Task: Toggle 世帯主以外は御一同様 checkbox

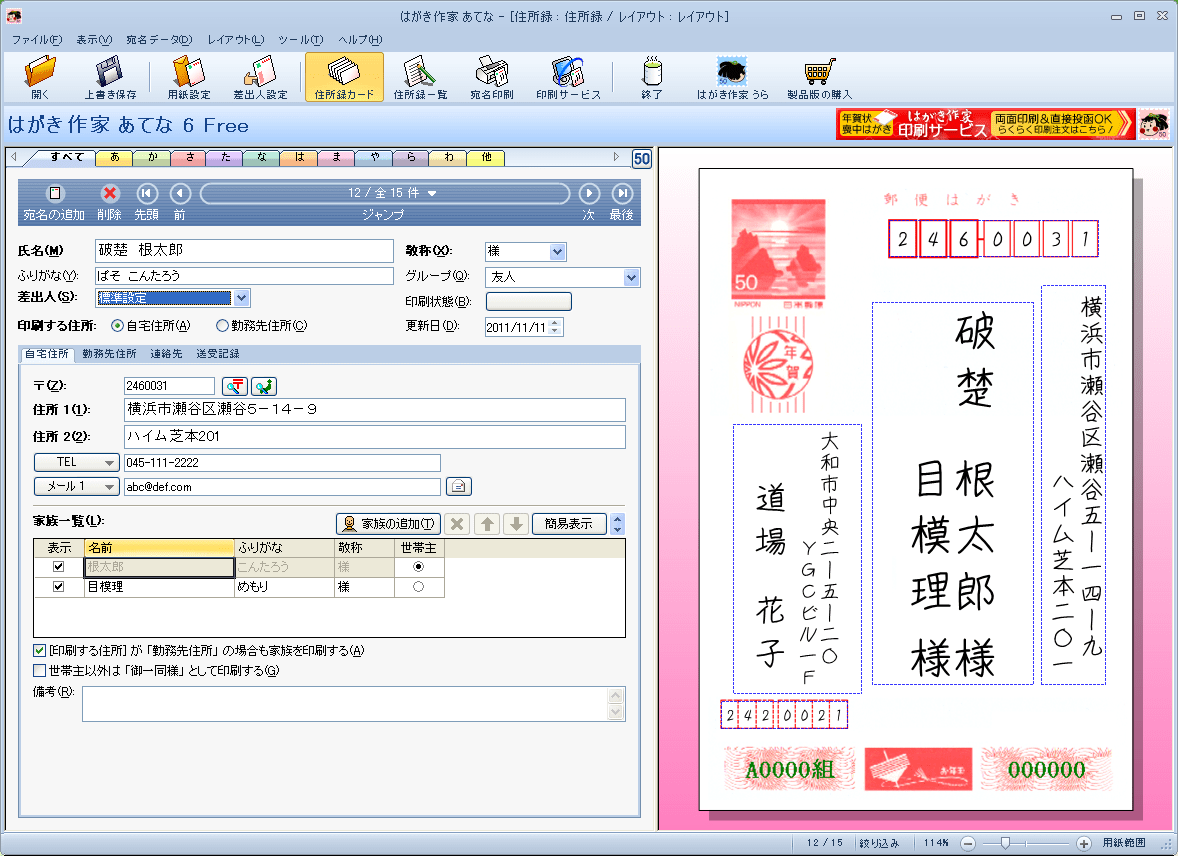Action: pyautogui.click(x=40, y=670)
